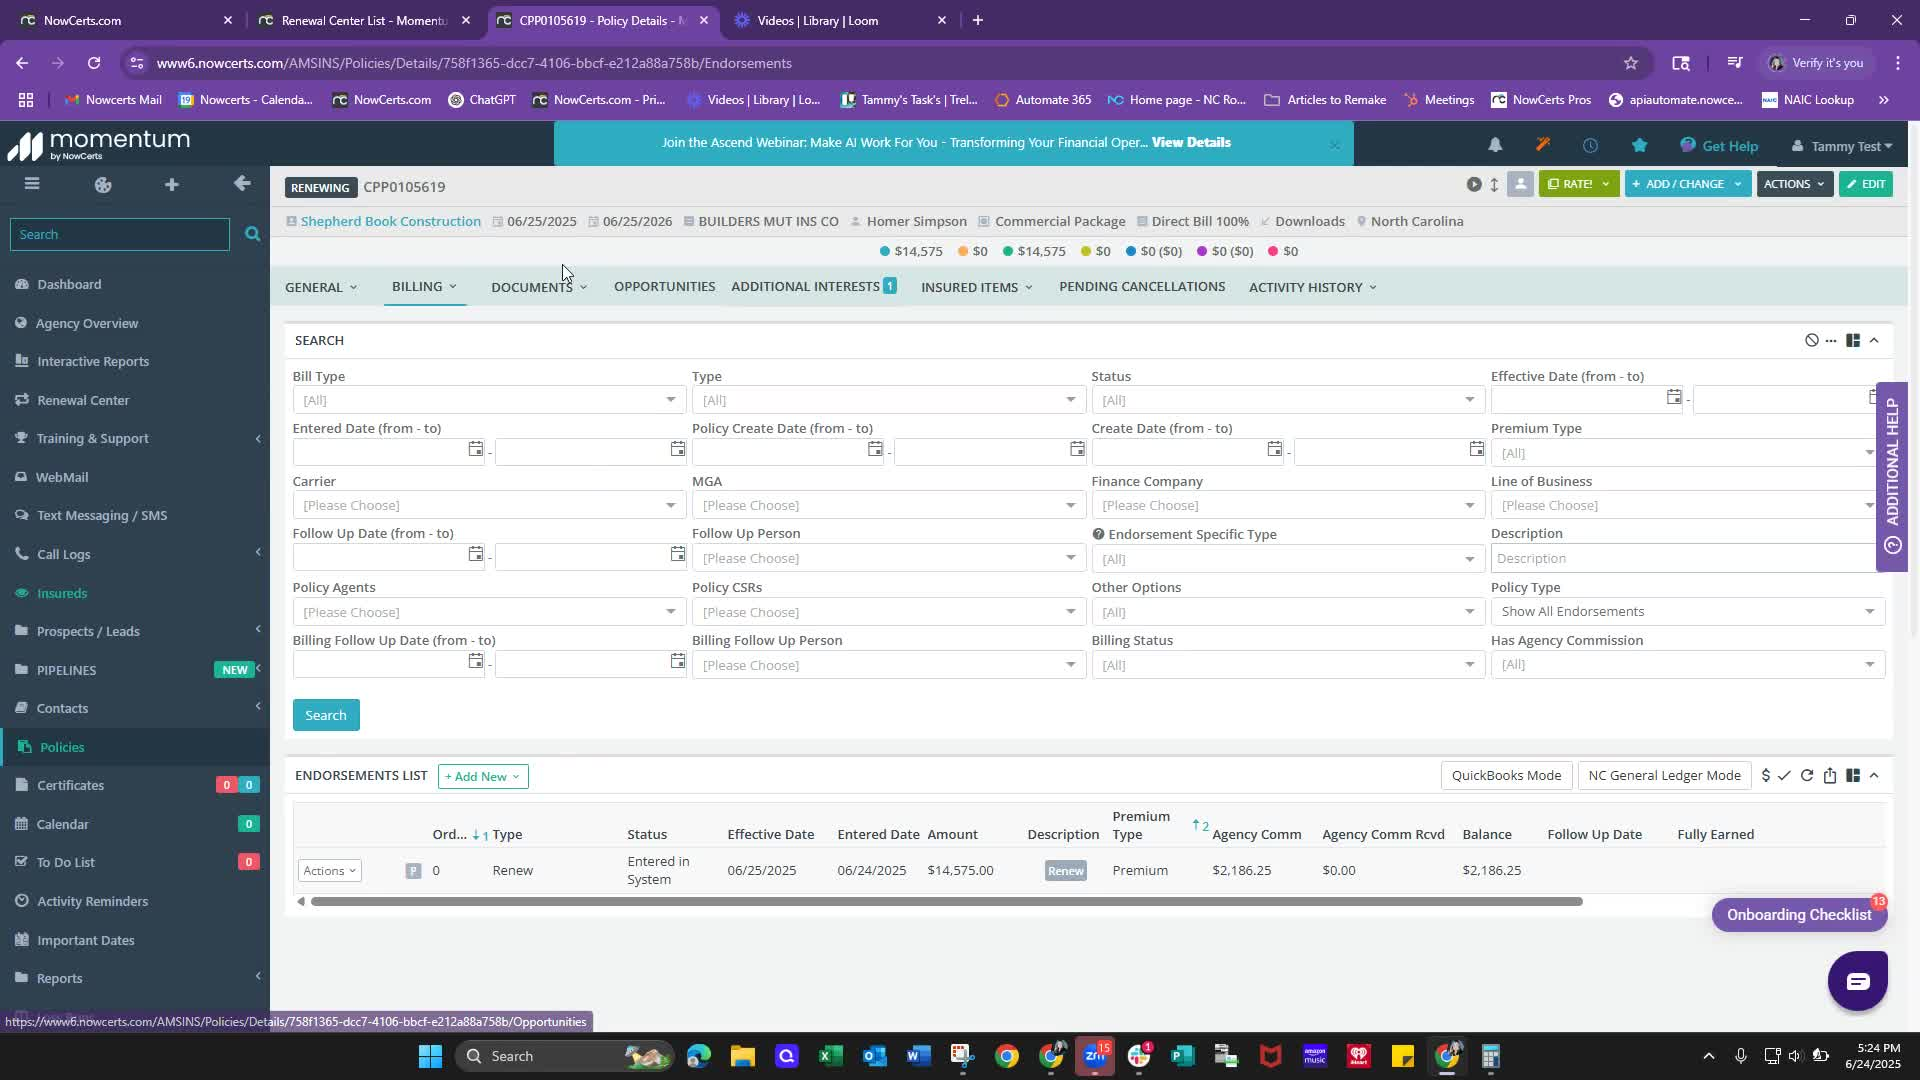Open the Pending Cancellations tab

(1141, 287)
